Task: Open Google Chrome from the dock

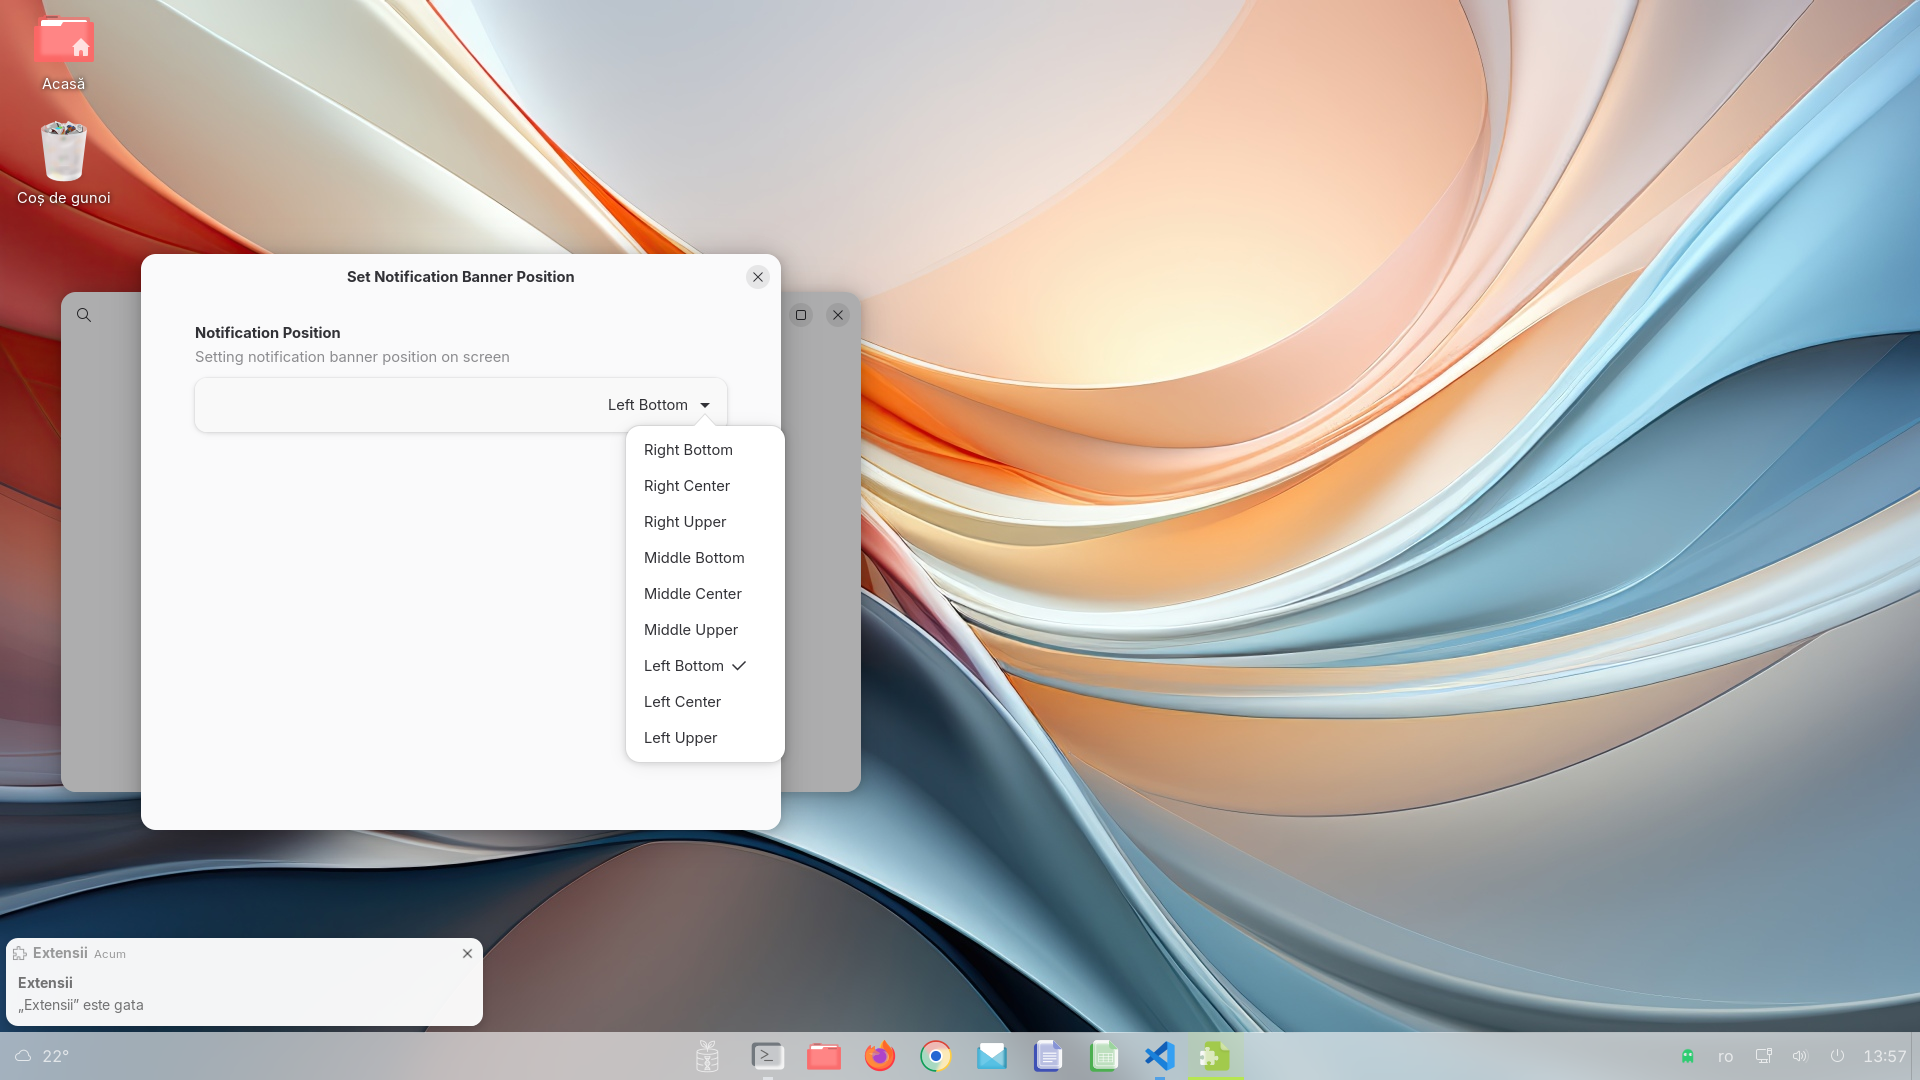Action: [936, 1056]
